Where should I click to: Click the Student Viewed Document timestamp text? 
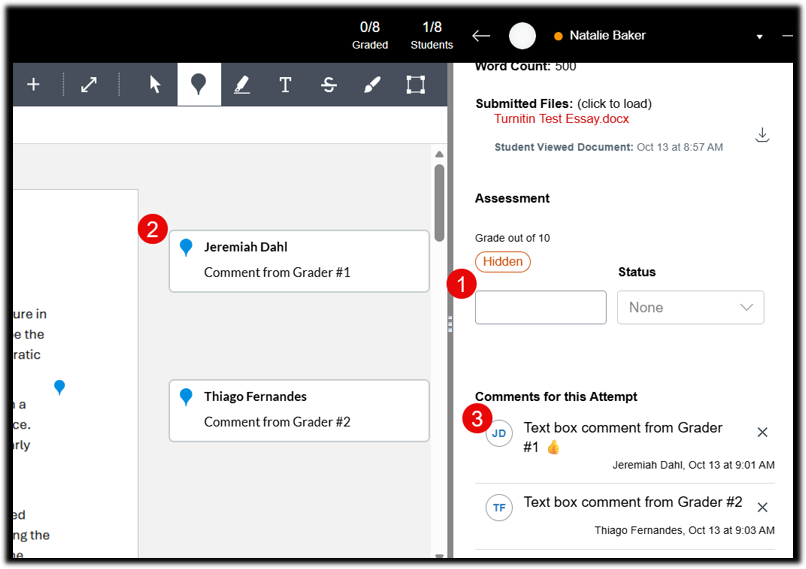[609, 148]
